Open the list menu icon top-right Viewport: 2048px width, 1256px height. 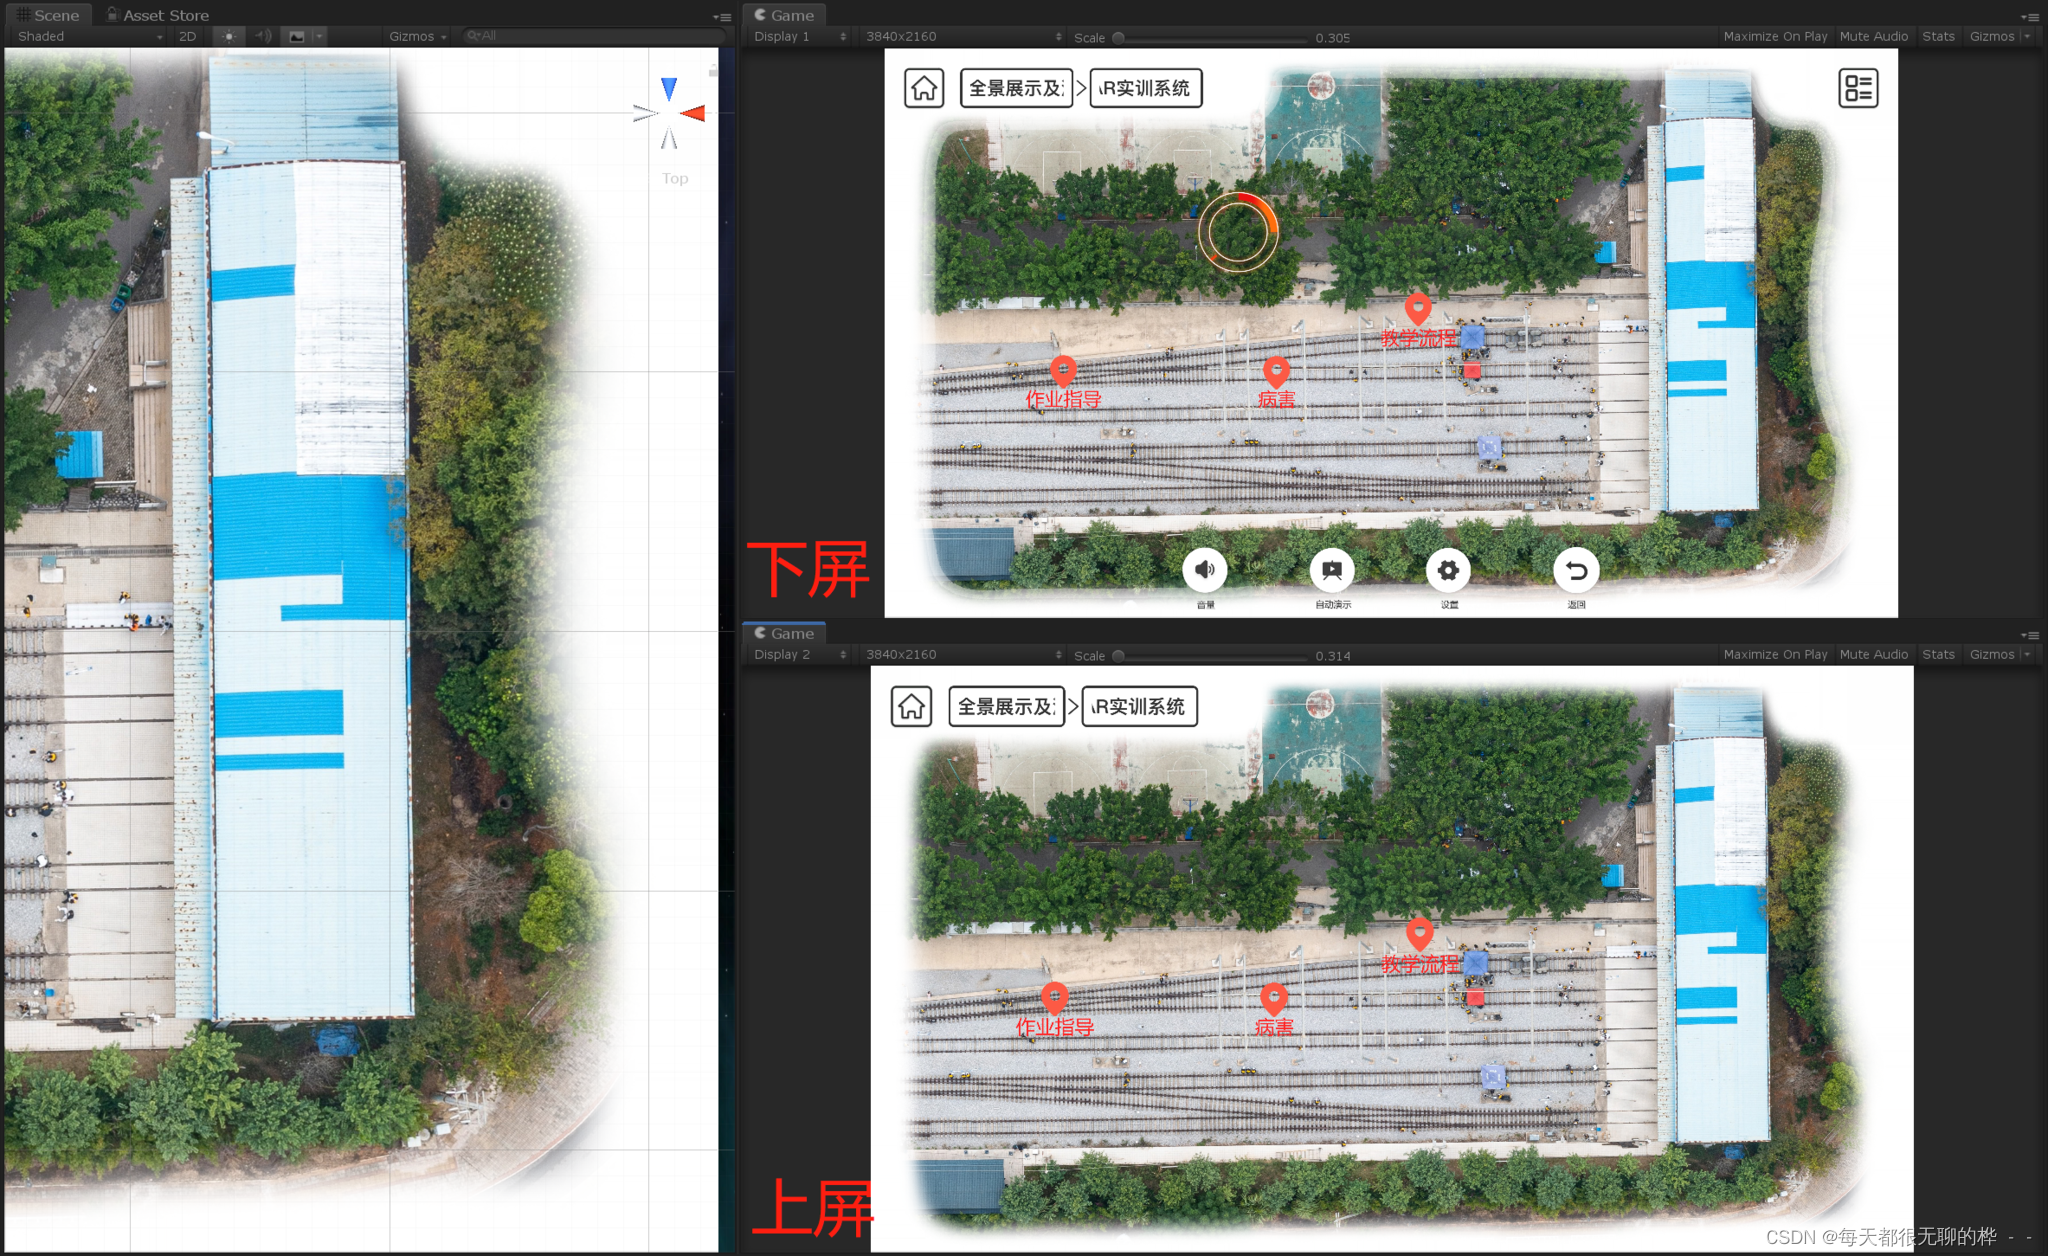(1857, 88)
